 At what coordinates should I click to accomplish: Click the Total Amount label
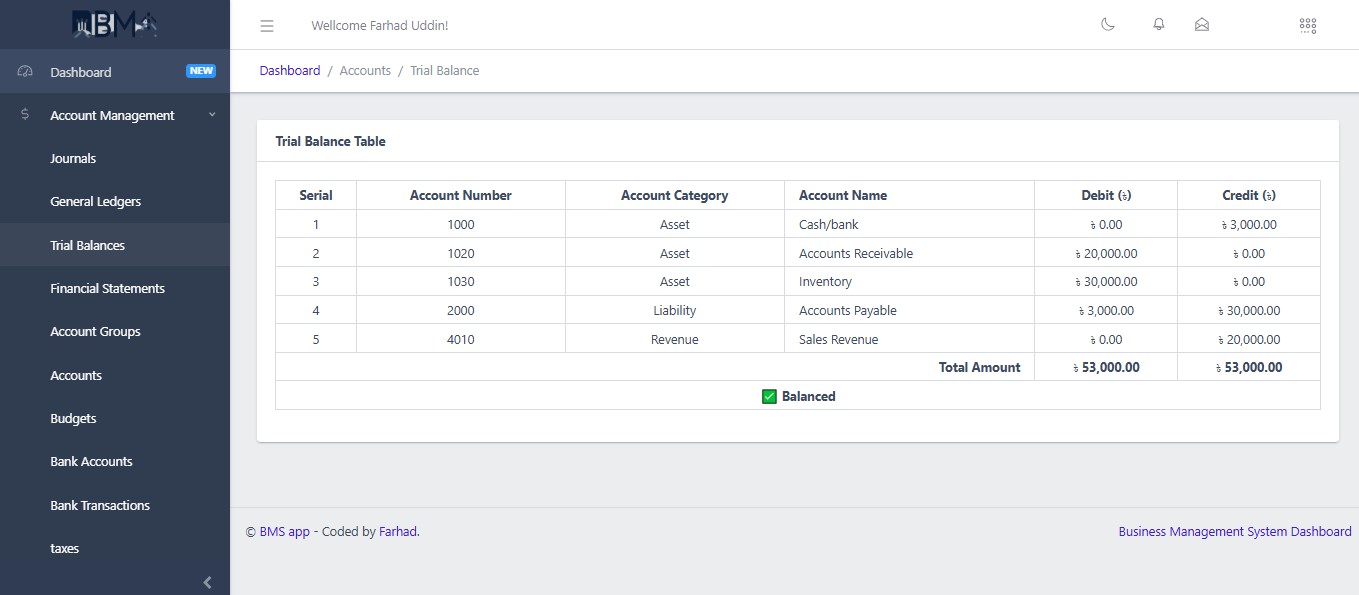point(980,368)
